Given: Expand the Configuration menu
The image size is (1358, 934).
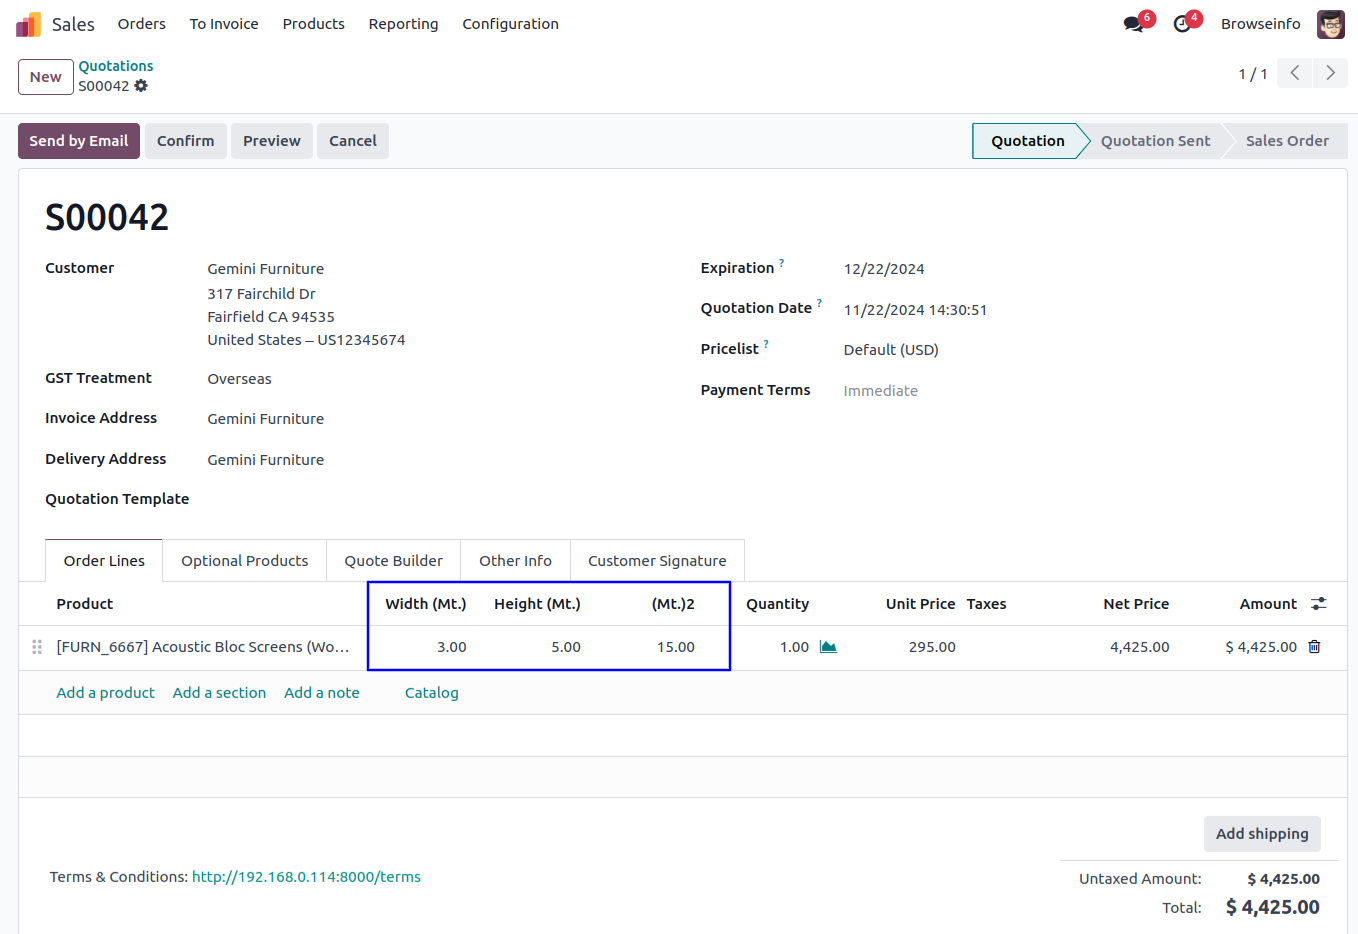Looking at the screenshot, I should (x=510, y=24).
